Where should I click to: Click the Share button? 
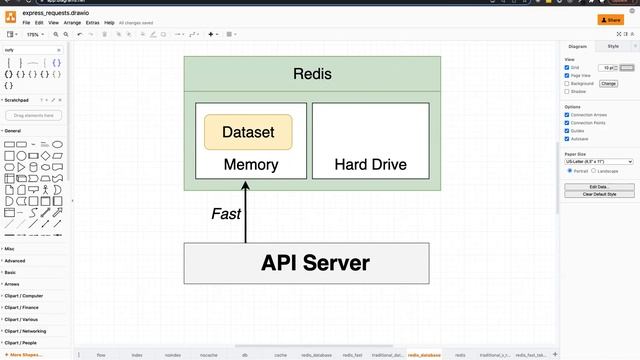tap(611, 20)
